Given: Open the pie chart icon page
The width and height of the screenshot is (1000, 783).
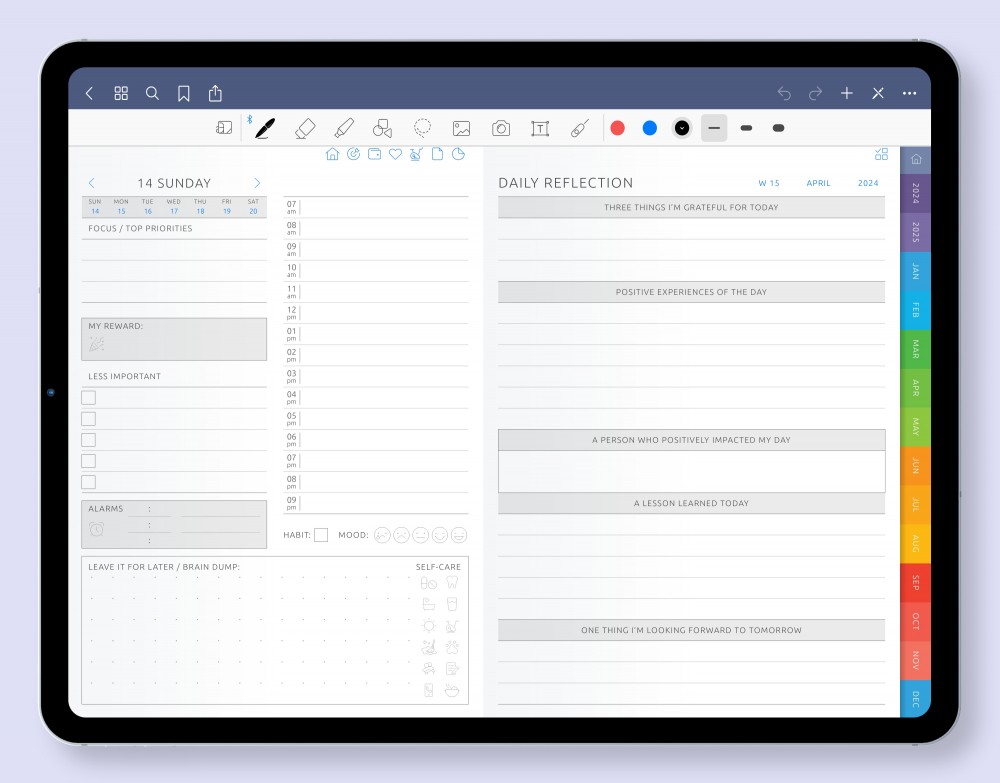Looking at the screenshot, I should pyautogui.click(x=459, y=154).
